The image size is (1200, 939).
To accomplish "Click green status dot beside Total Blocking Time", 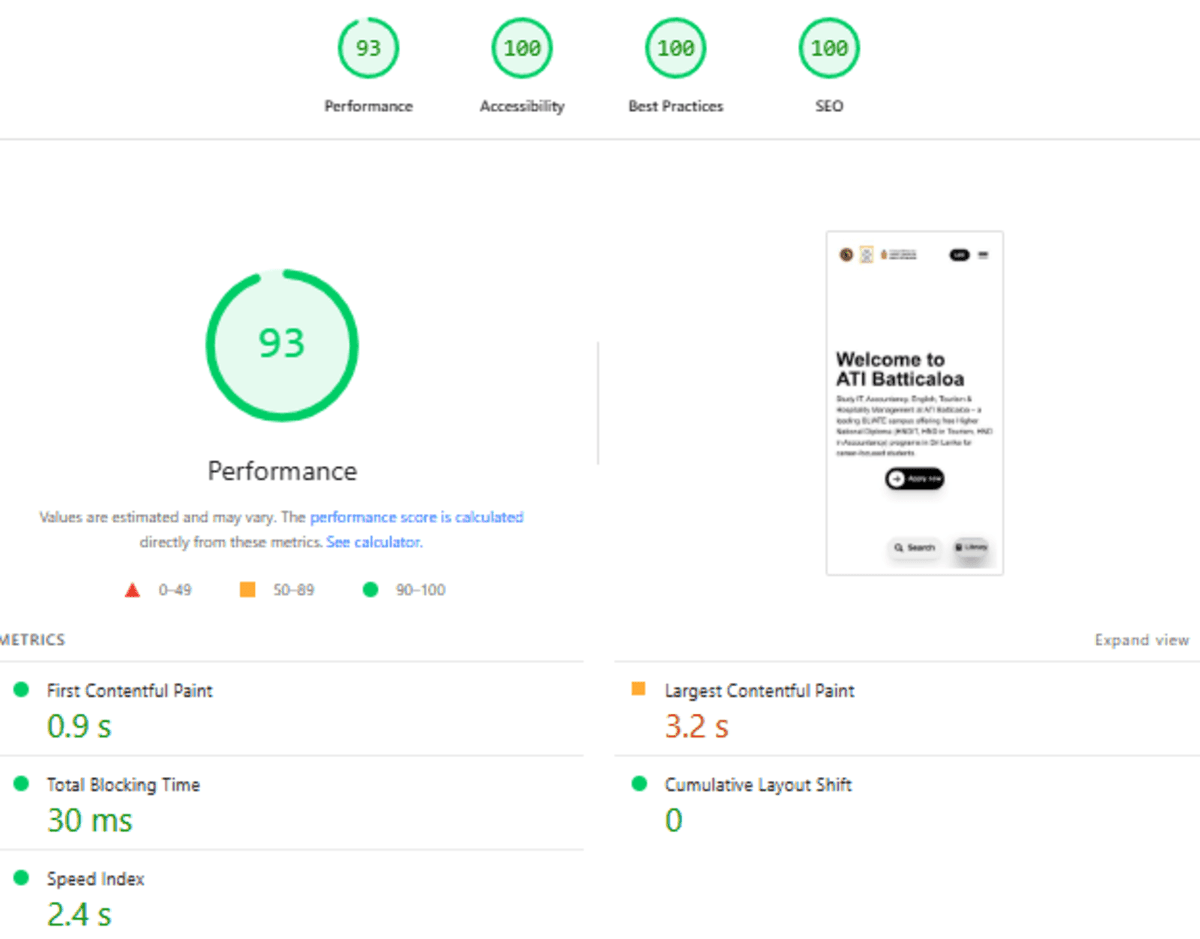I will click(x=21, y=784).
